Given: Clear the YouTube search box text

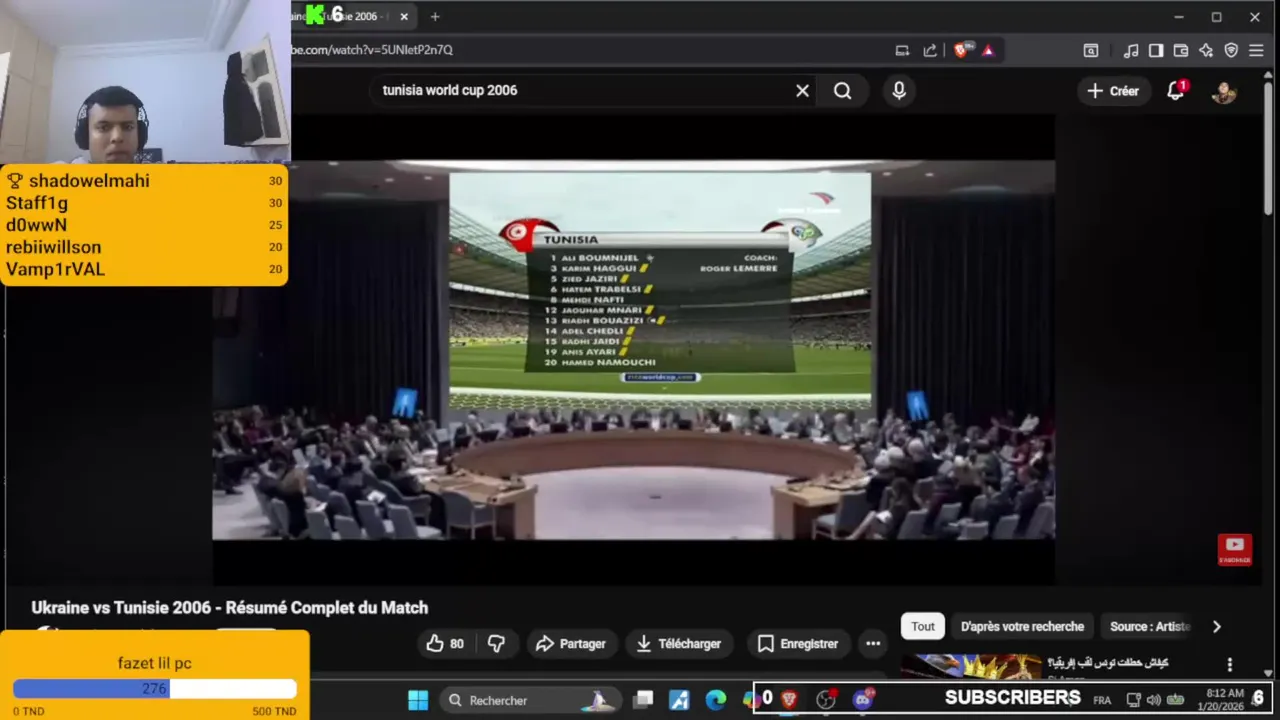Looking at the screenshot, I should [x=802, y=90].
